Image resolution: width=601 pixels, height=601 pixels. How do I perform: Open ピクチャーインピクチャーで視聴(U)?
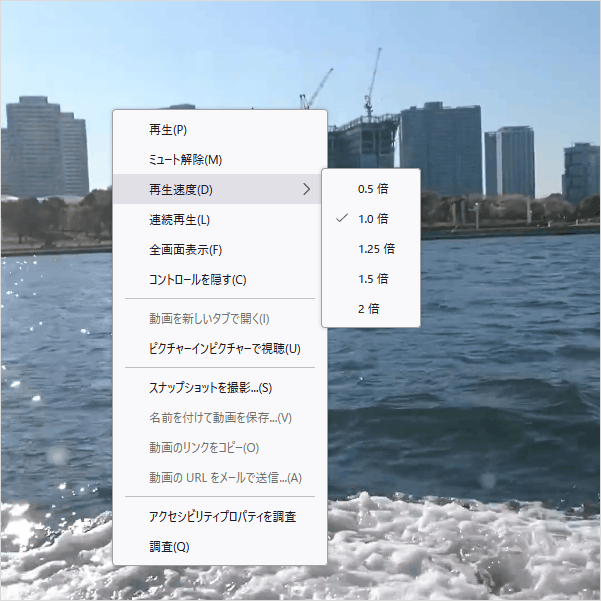(220, 348)
